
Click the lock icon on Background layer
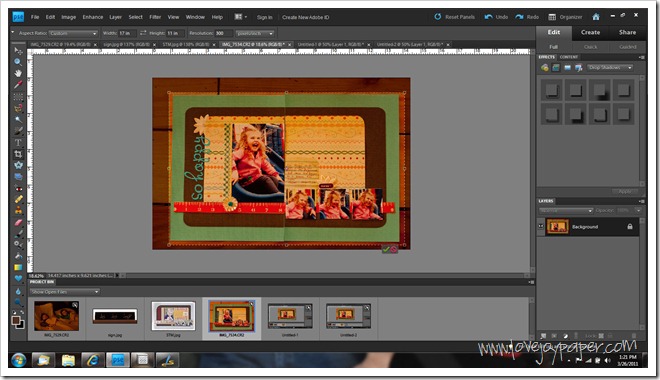630,227
